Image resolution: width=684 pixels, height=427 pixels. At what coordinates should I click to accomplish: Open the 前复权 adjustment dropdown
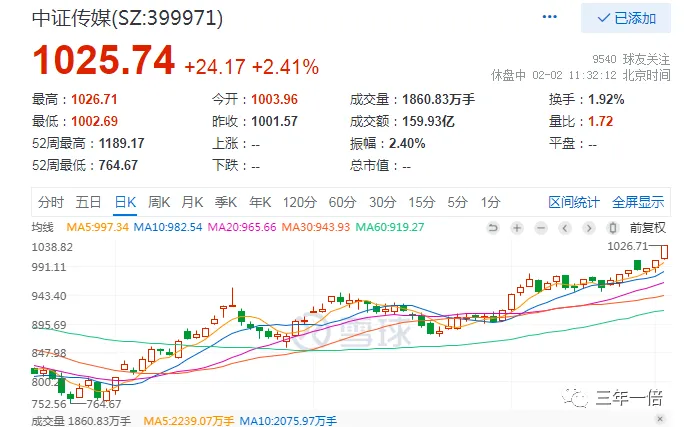[647, 228]
